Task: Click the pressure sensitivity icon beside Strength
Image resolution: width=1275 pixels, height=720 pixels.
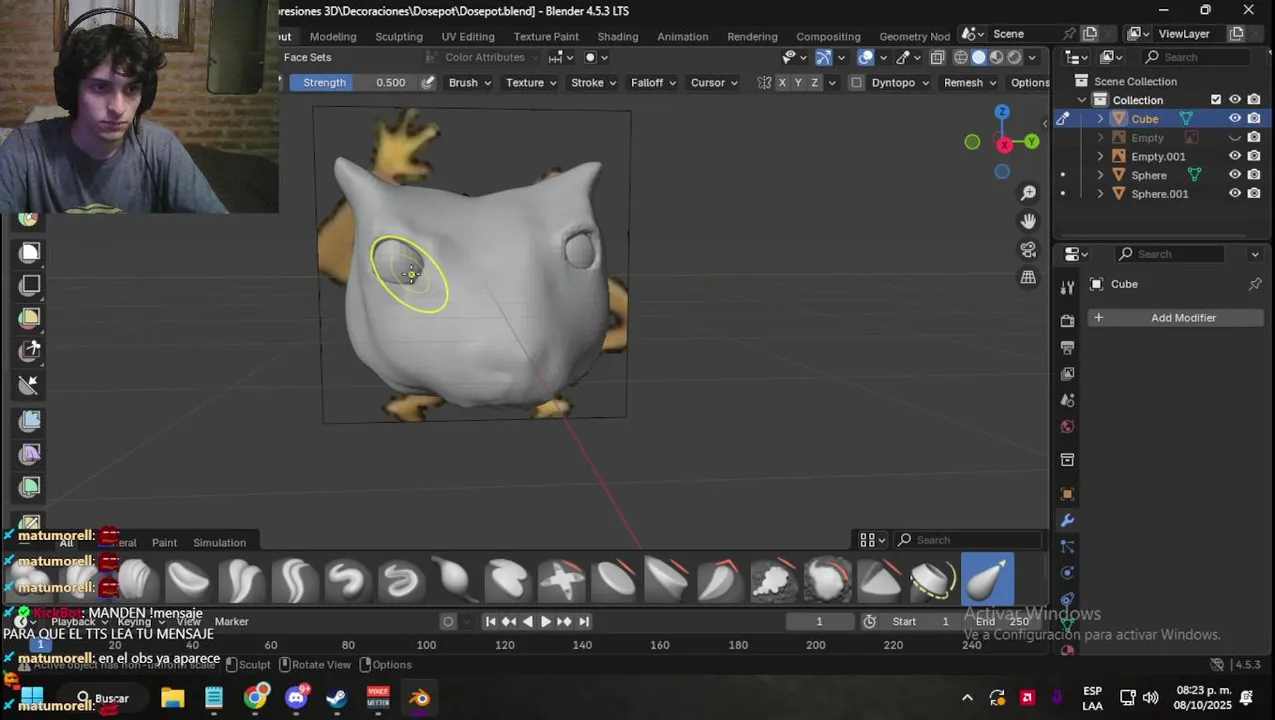Action: (428, 82)
